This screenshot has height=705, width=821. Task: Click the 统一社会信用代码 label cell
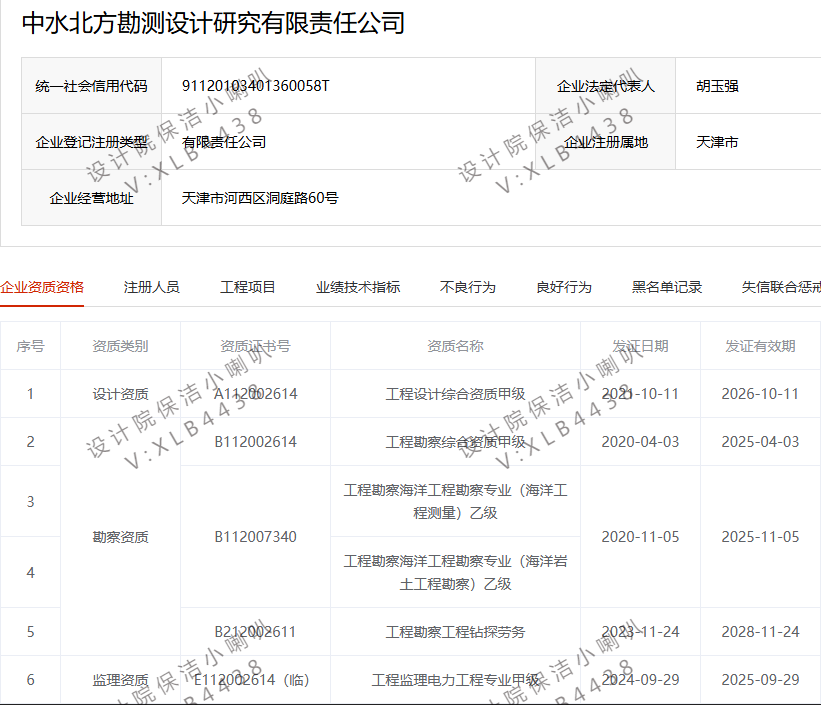point(92,86)
